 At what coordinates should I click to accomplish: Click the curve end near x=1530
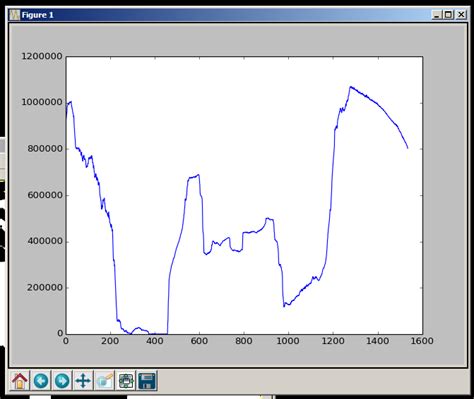point(407,148)
